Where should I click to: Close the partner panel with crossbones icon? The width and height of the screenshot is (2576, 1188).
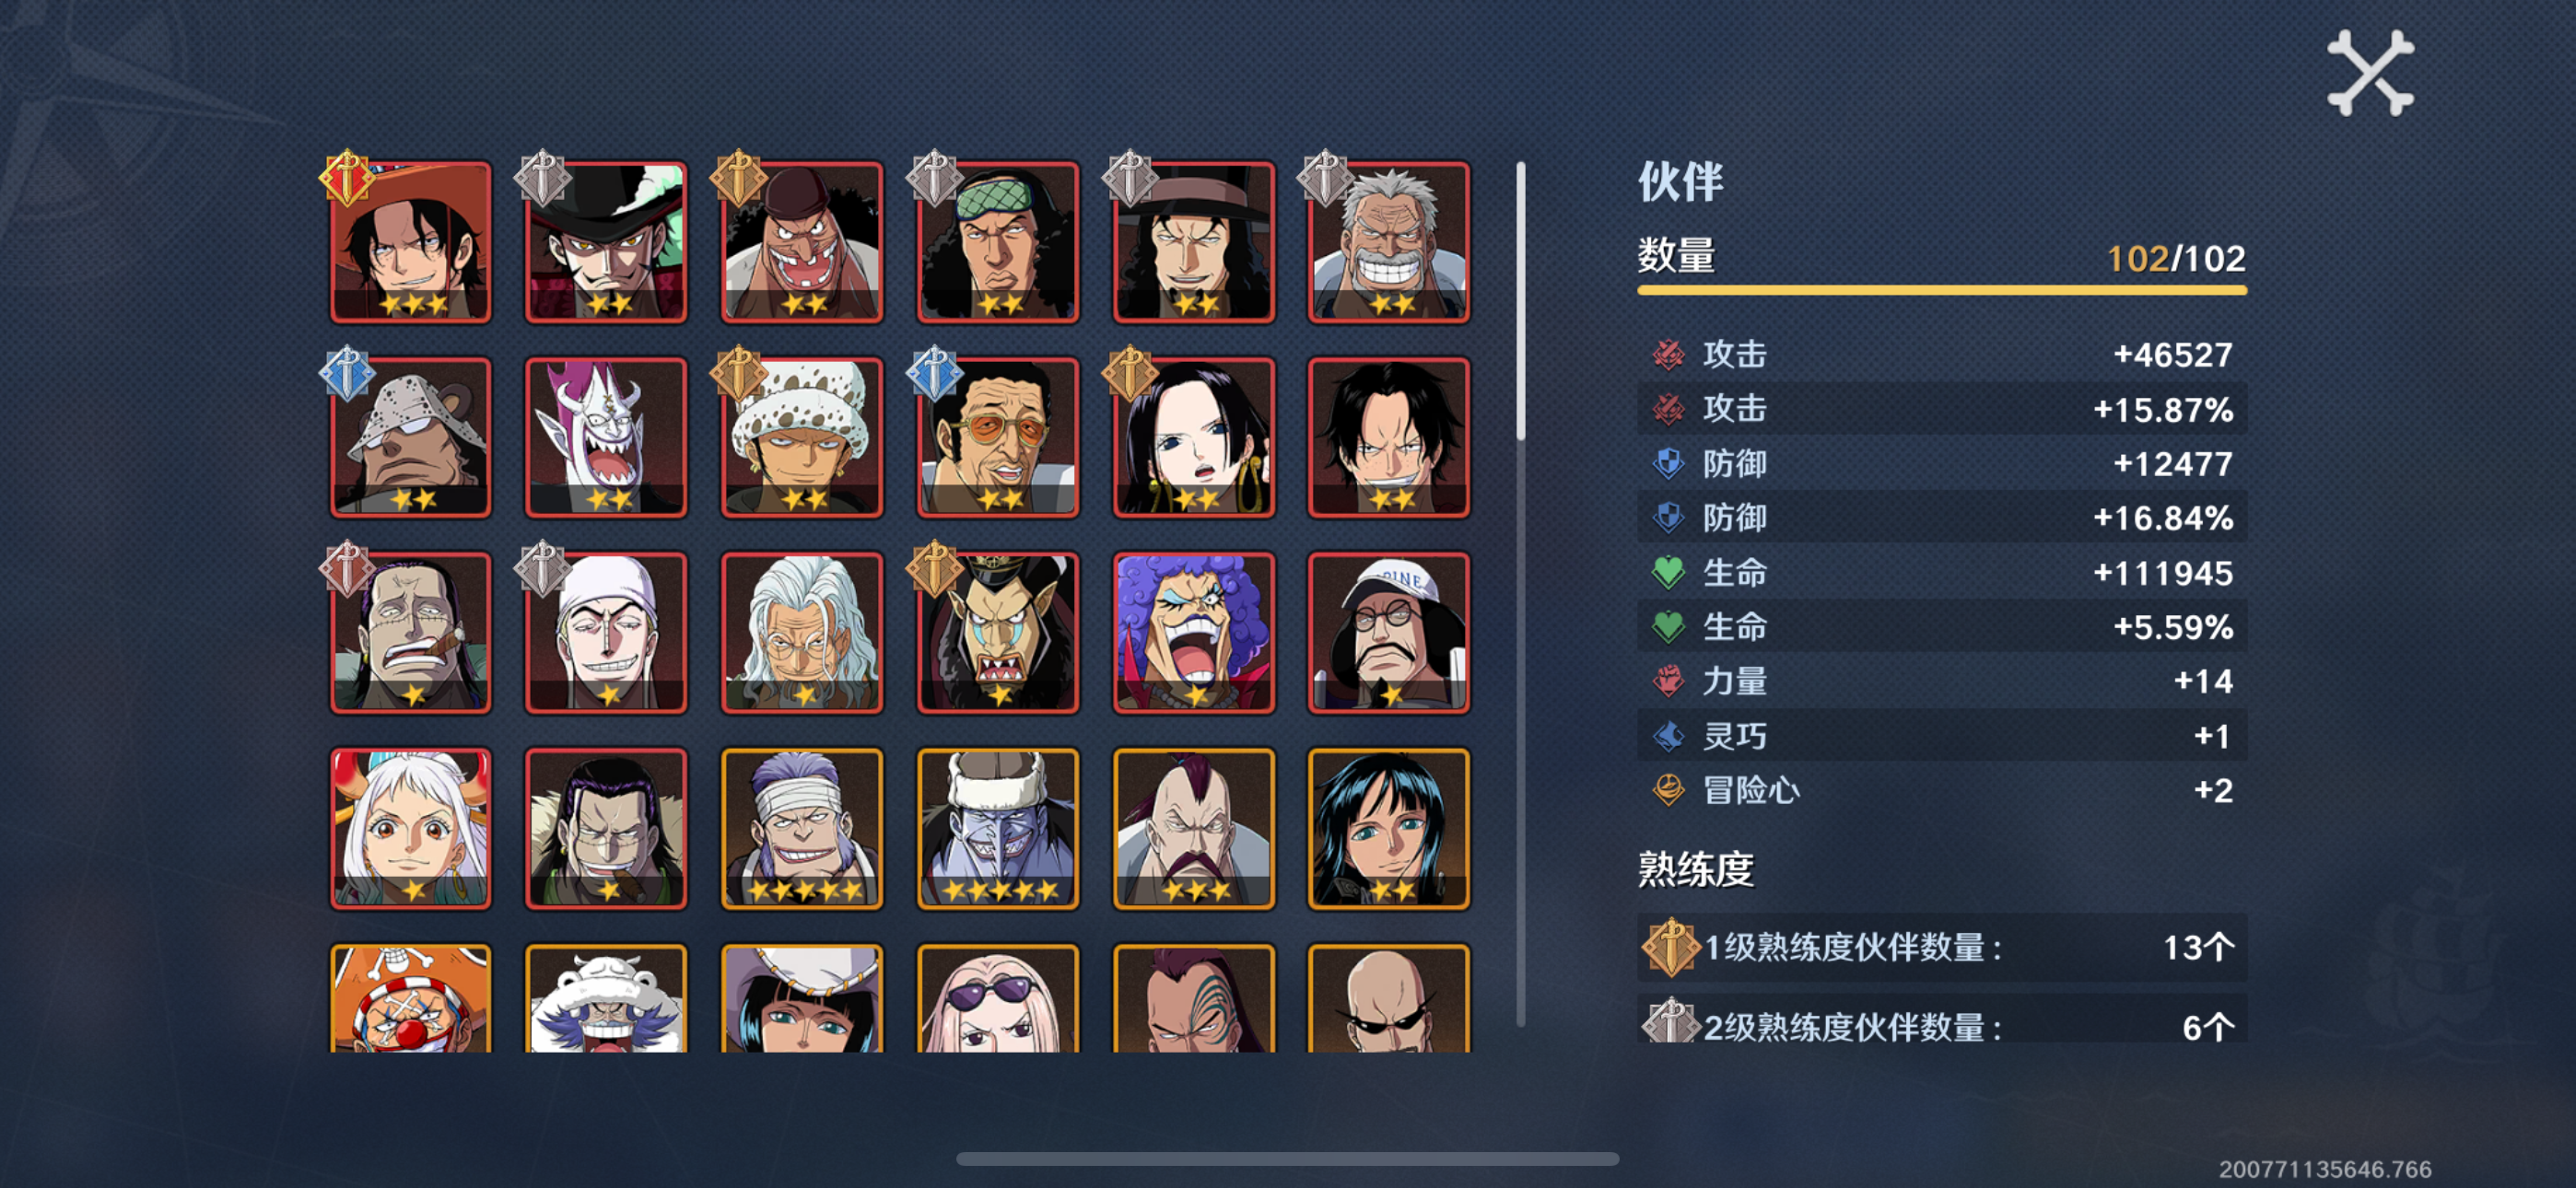tap(2370, 73)
